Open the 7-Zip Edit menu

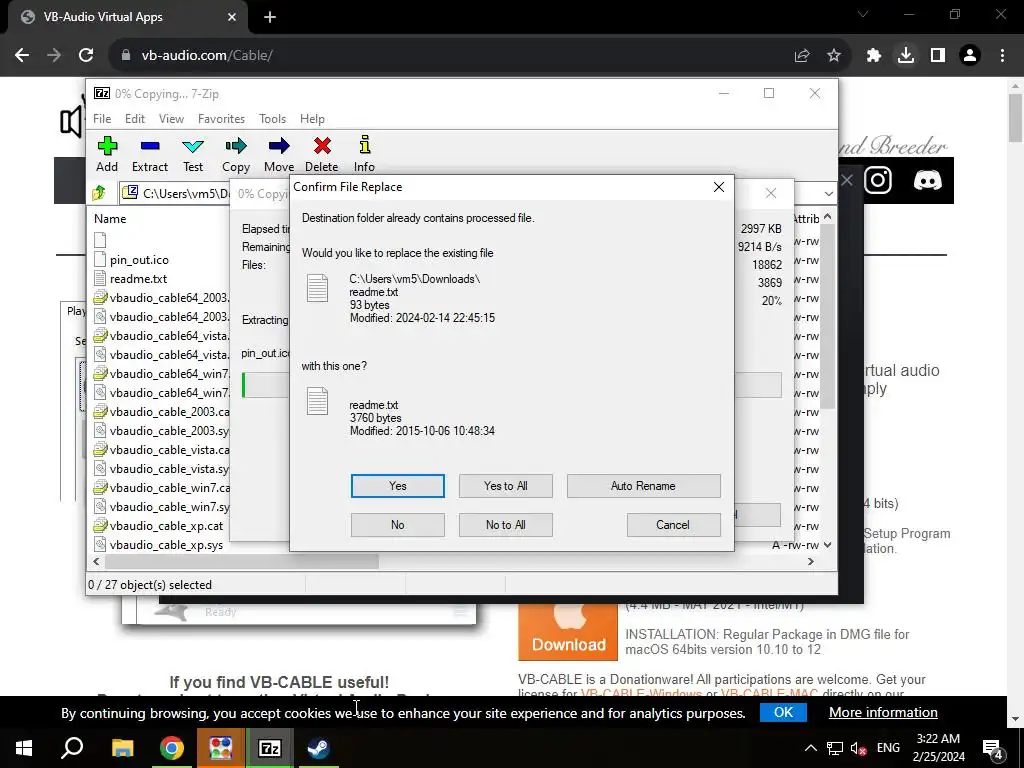click(135, 119)
